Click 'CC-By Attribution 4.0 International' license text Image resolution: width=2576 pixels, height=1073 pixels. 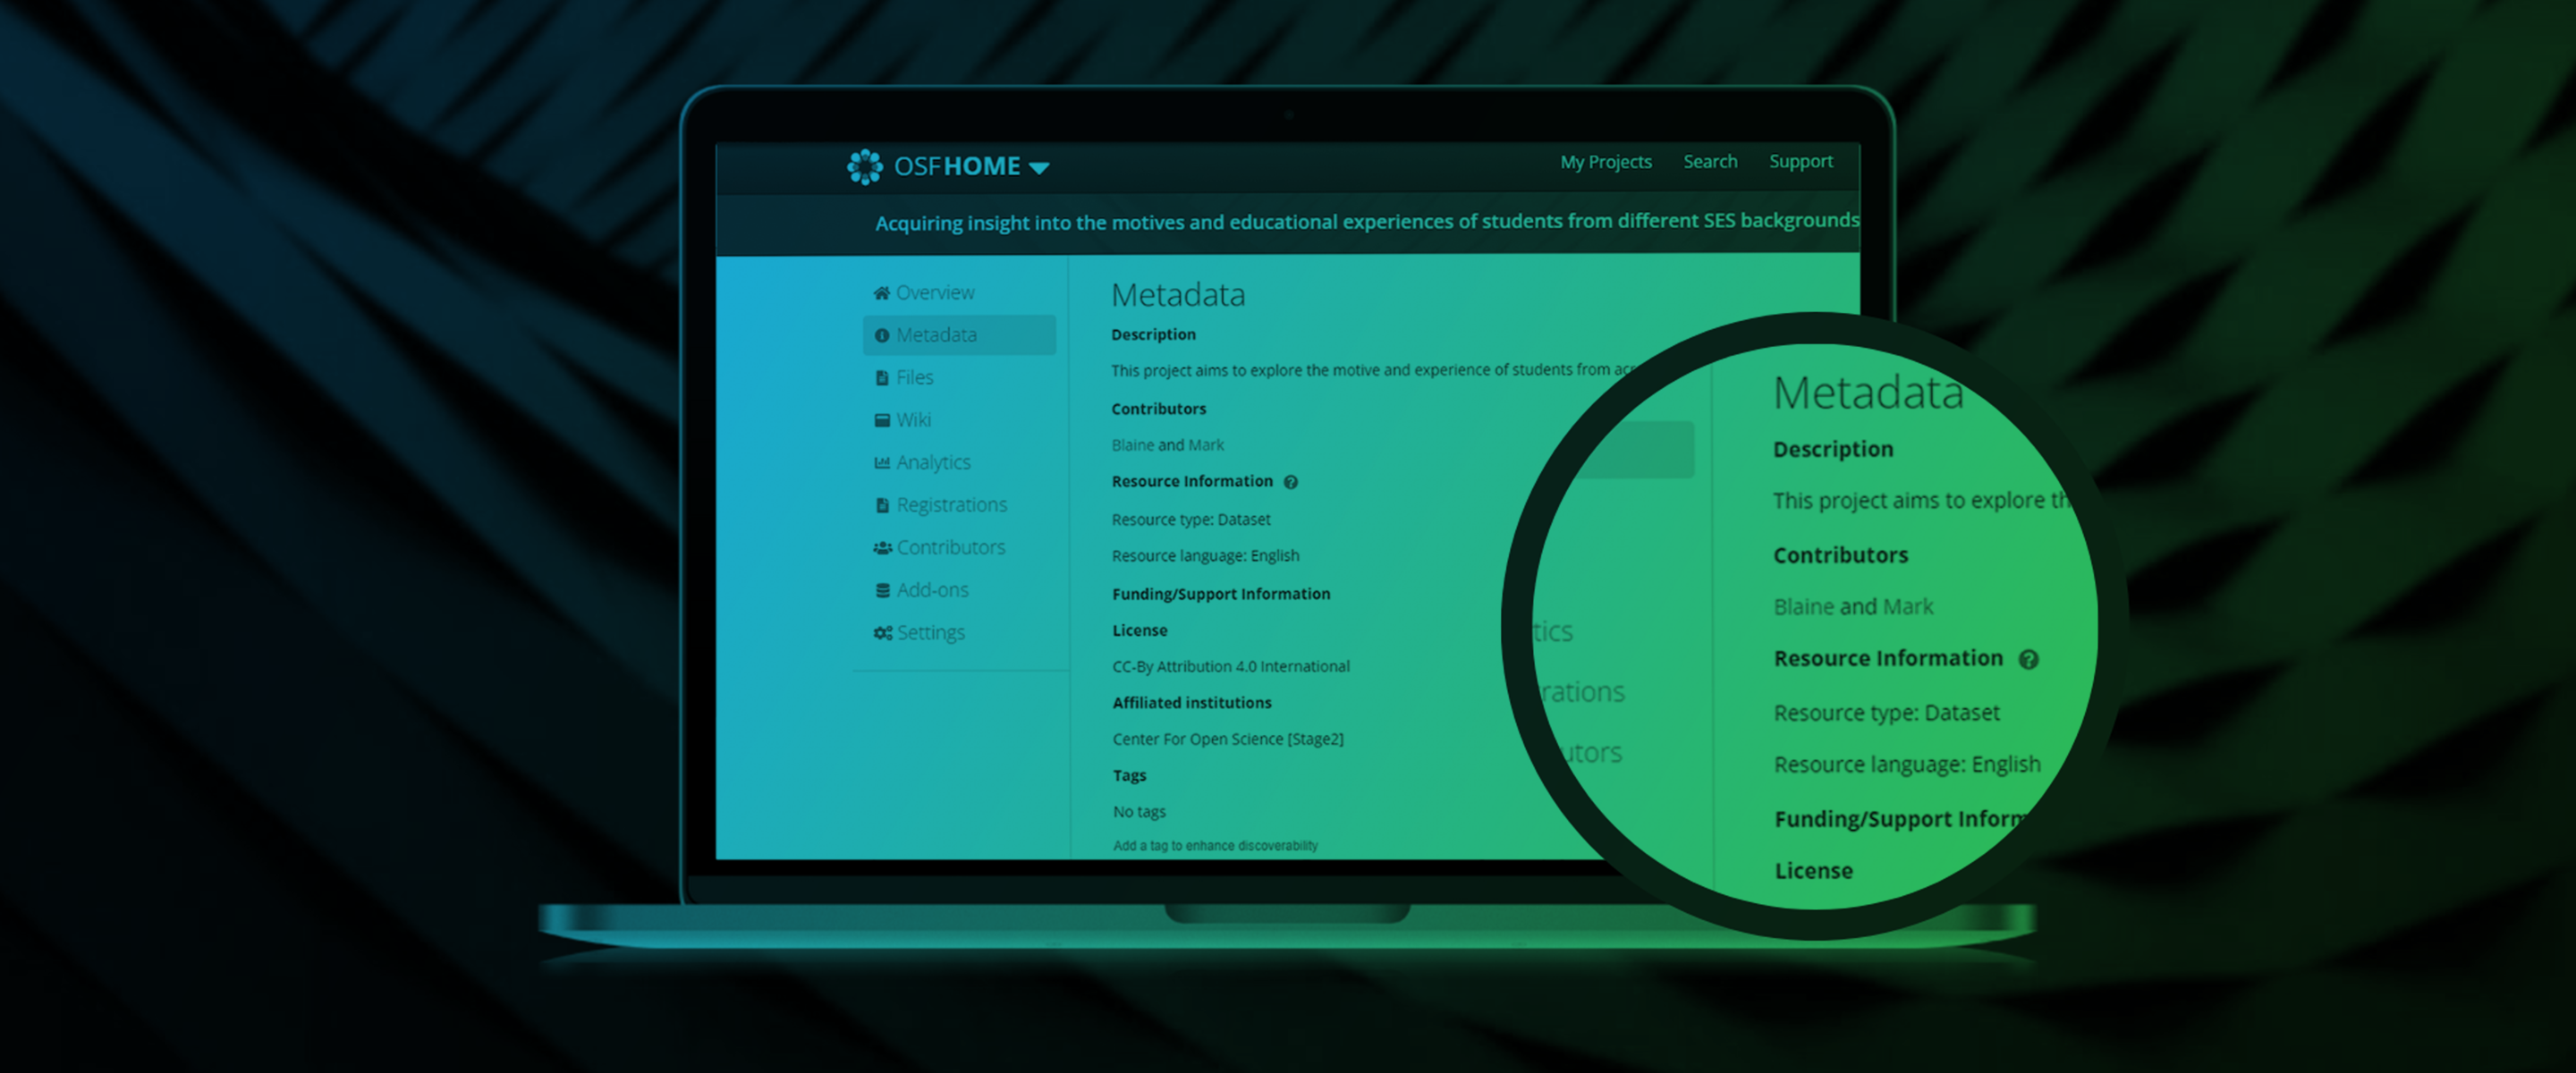pyautogui.click(x=1231, y=667)
